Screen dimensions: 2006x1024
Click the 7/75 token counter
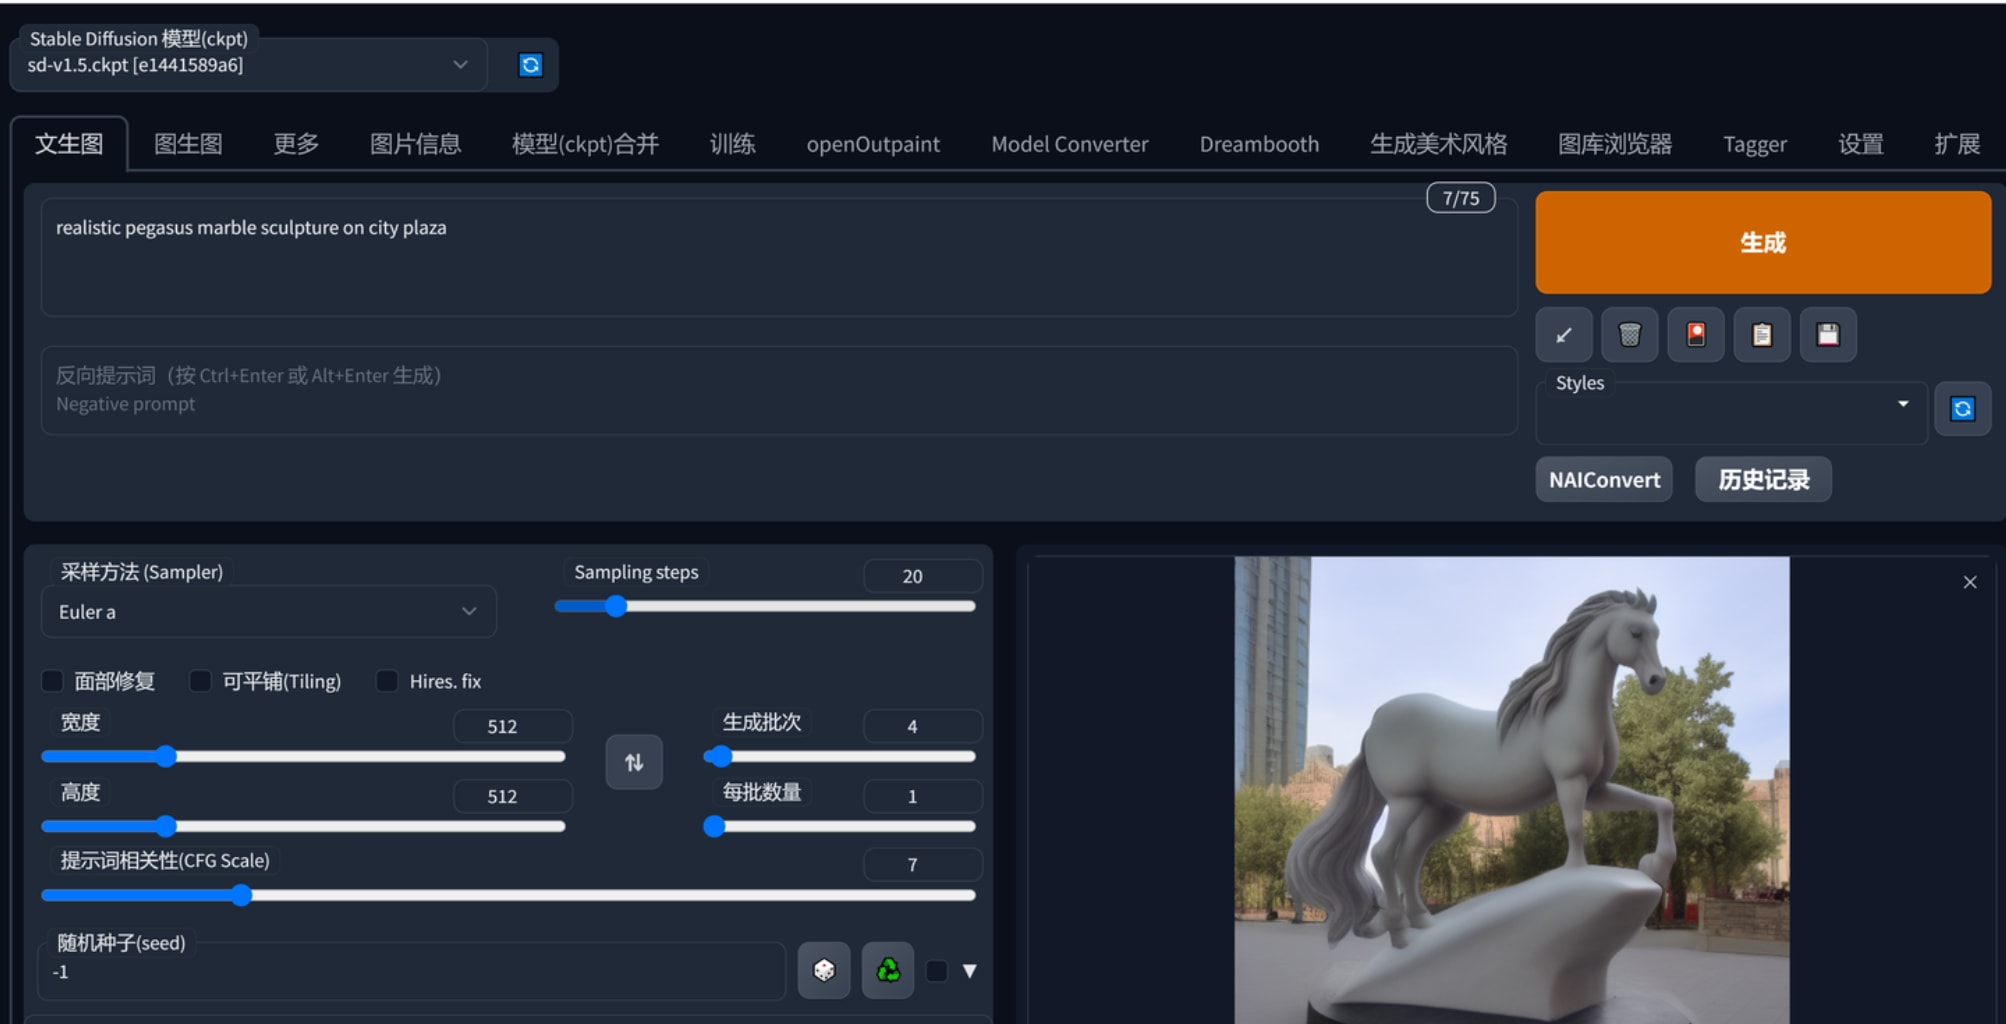point(1460,198)
